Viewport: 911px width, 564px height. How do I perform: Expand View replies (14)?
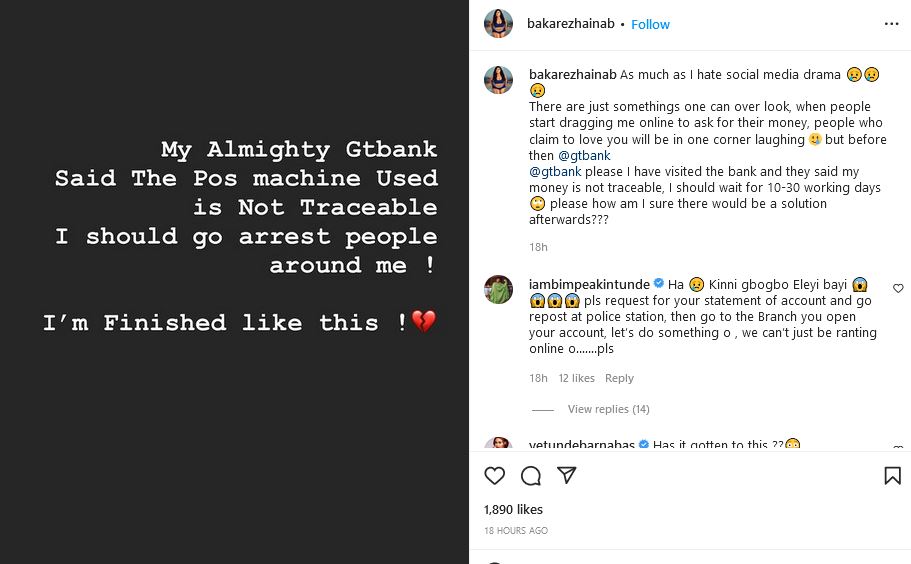[x=608, y=409]
